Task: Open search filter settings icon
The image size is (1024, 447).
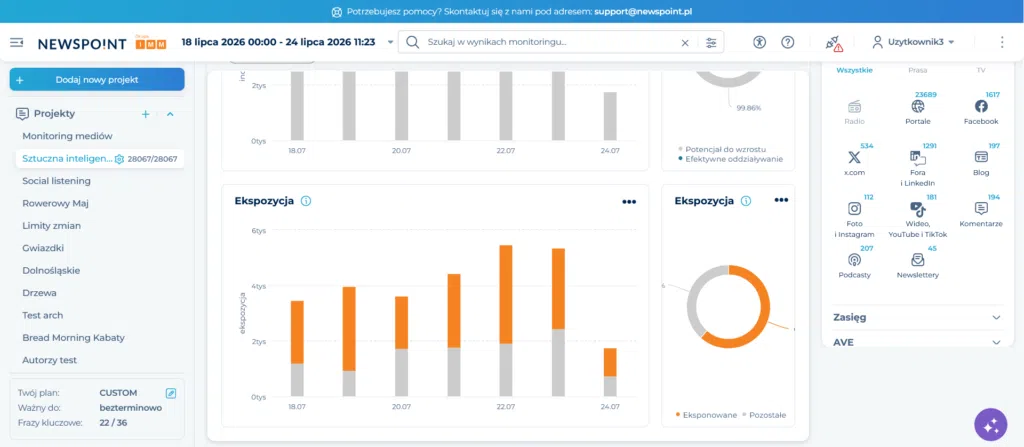Action: click(x=711, y=42)
